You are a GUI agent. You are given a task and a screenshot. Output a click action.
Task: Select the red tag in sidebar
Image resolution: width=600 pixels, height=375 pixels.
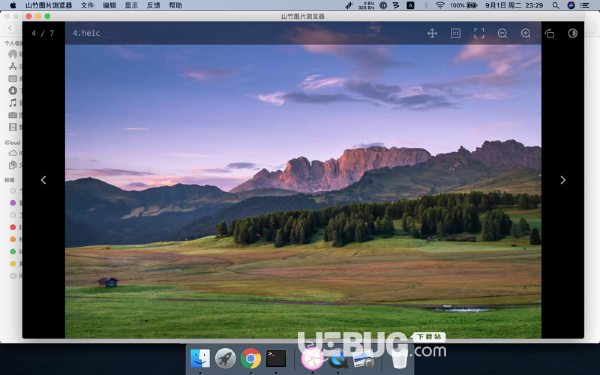tap(13, 227)
